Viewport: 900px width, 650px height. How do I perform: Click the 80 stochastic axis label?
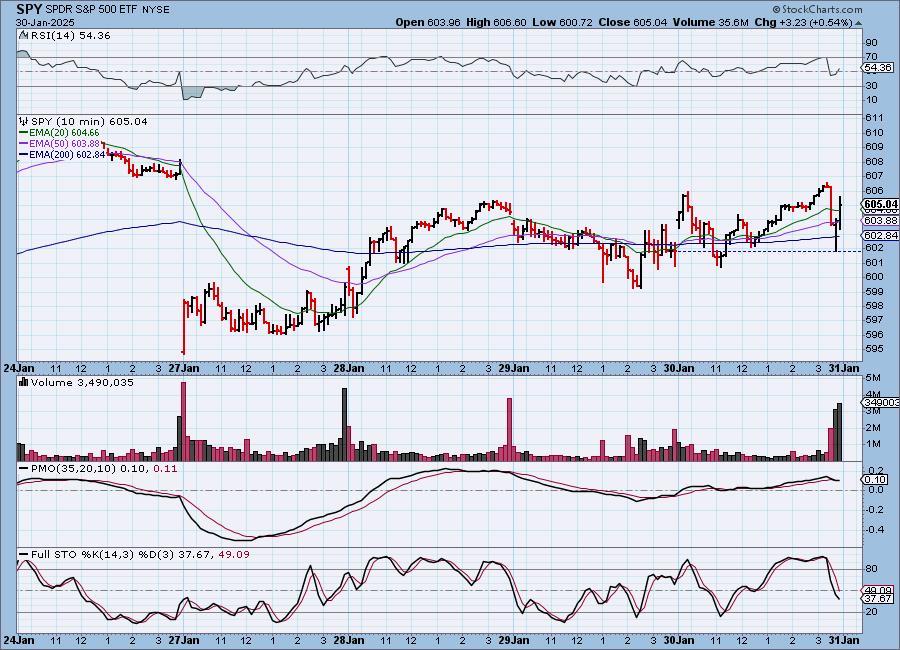[872, 569]
